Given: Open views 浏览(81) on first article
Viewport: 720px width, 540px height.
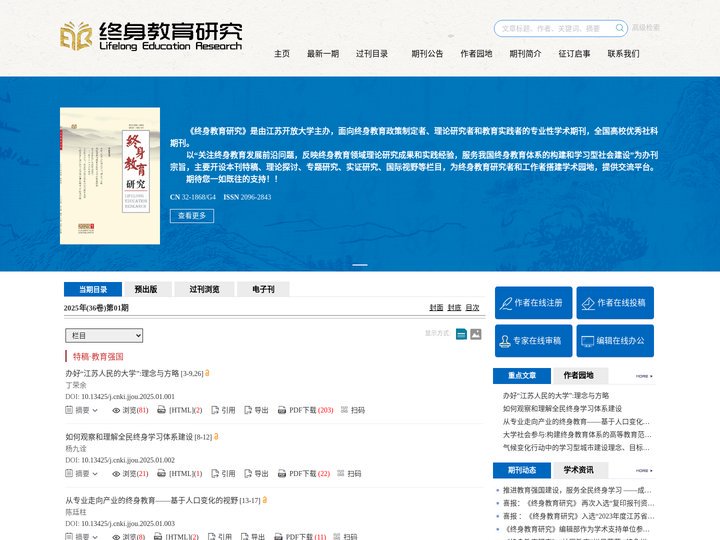Looking at the screenshot, I should coord(130,410).
